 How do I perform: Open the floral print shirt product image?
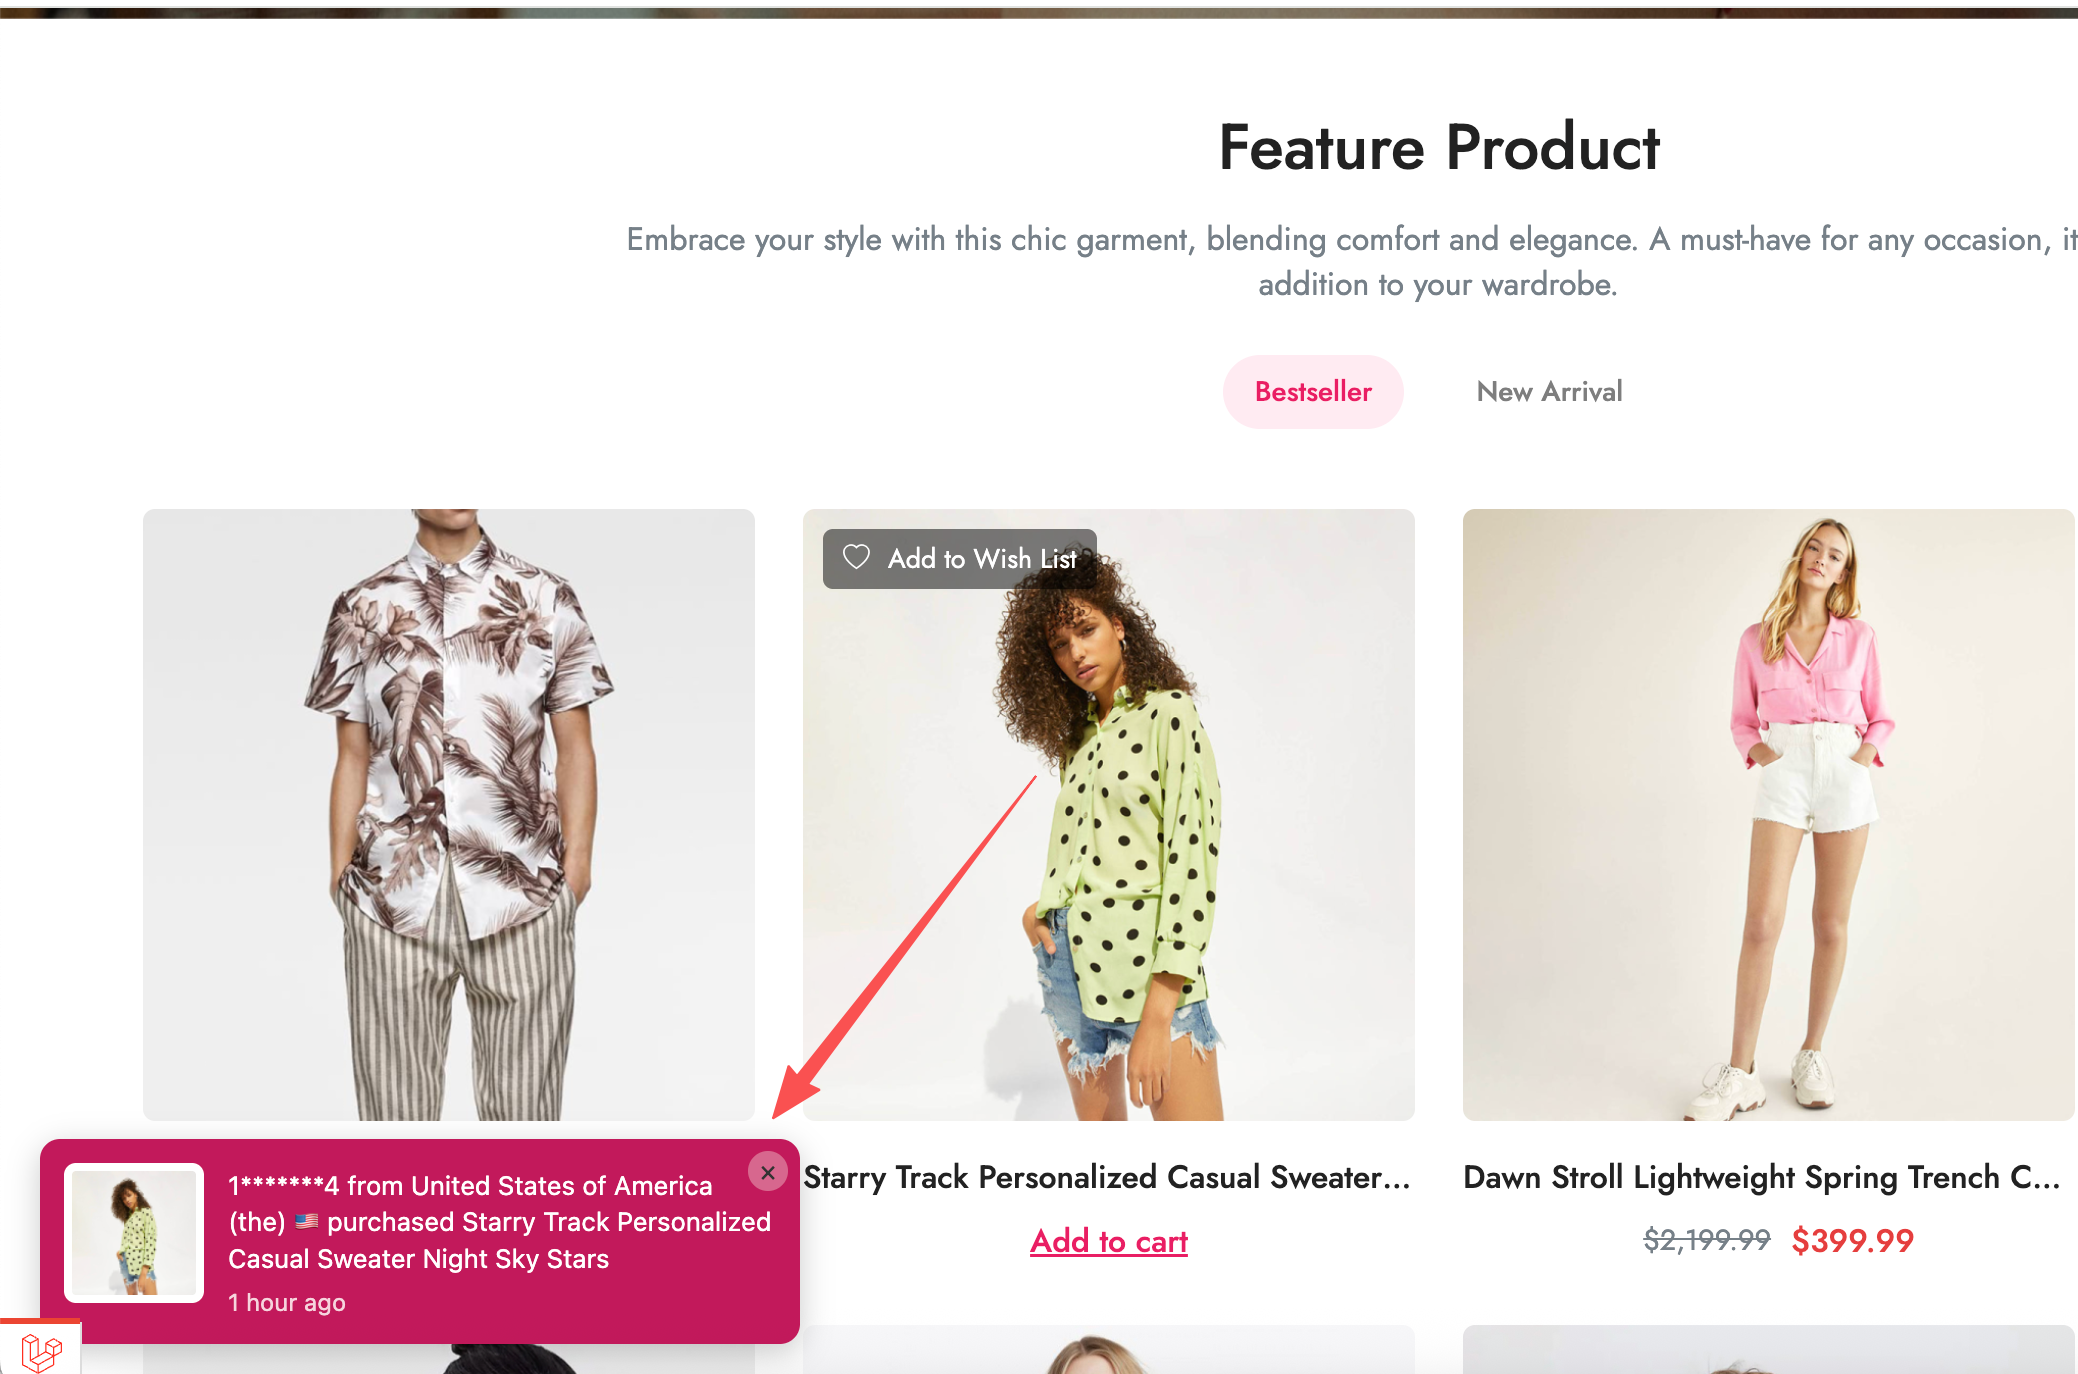[448, 814]
